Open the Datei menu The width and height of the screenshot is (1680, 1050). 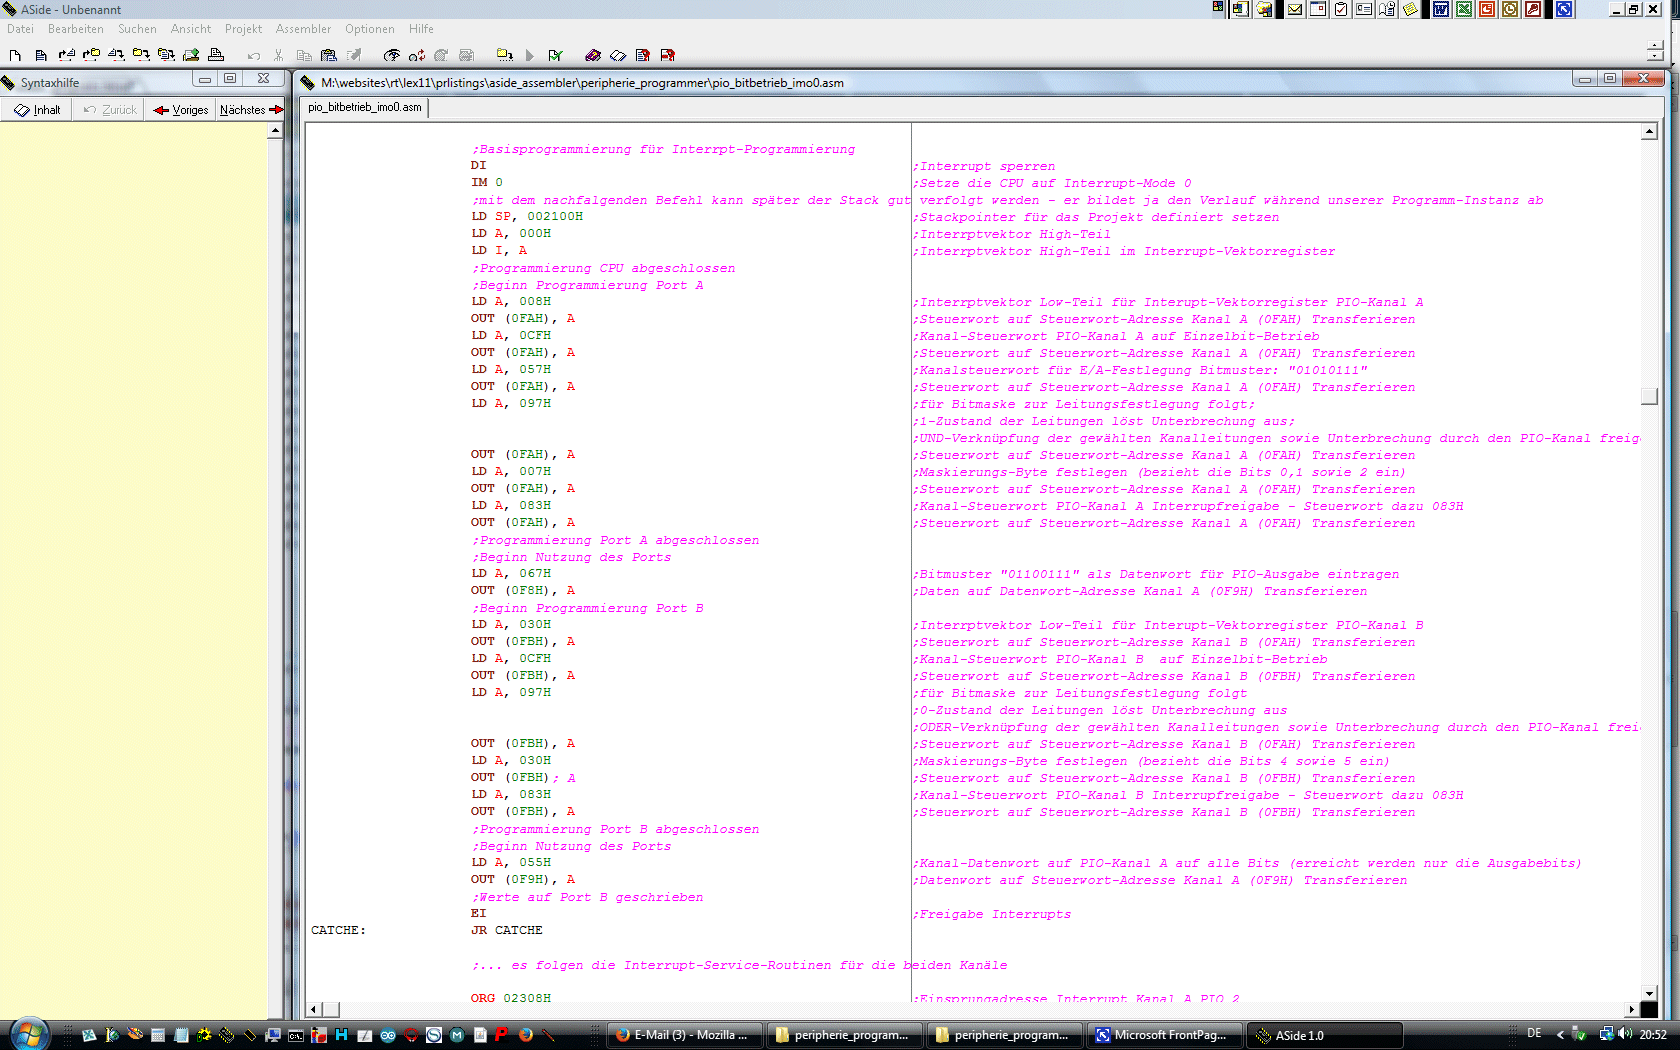[x=20, y=29]
